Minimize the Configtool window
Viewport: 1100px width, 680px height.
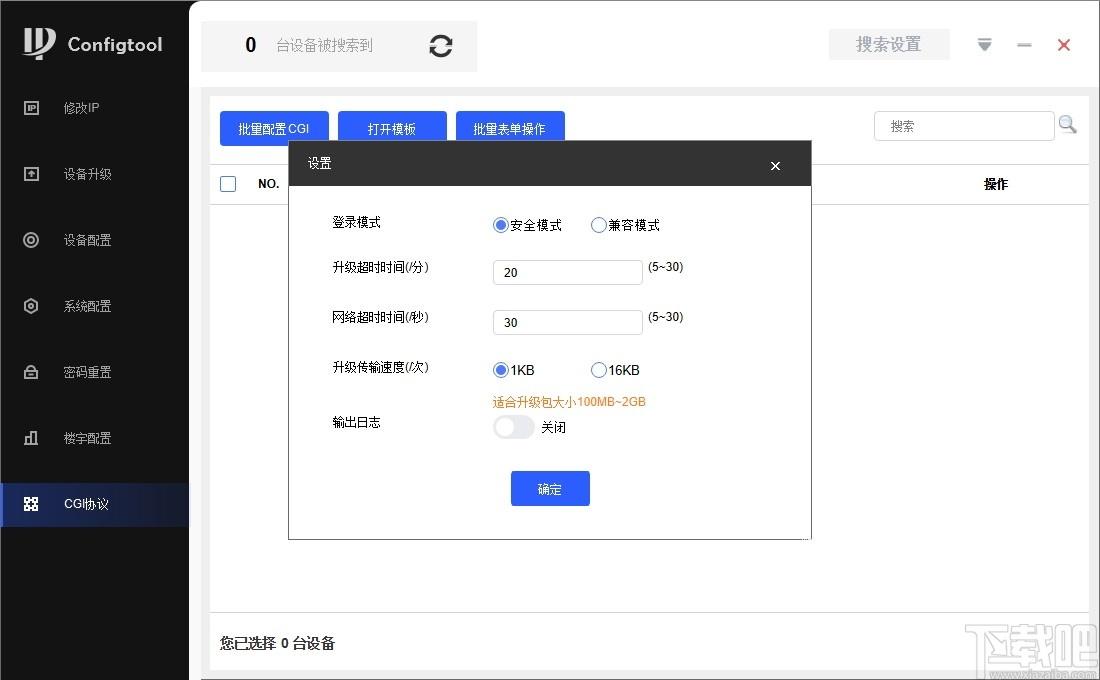1024,45
